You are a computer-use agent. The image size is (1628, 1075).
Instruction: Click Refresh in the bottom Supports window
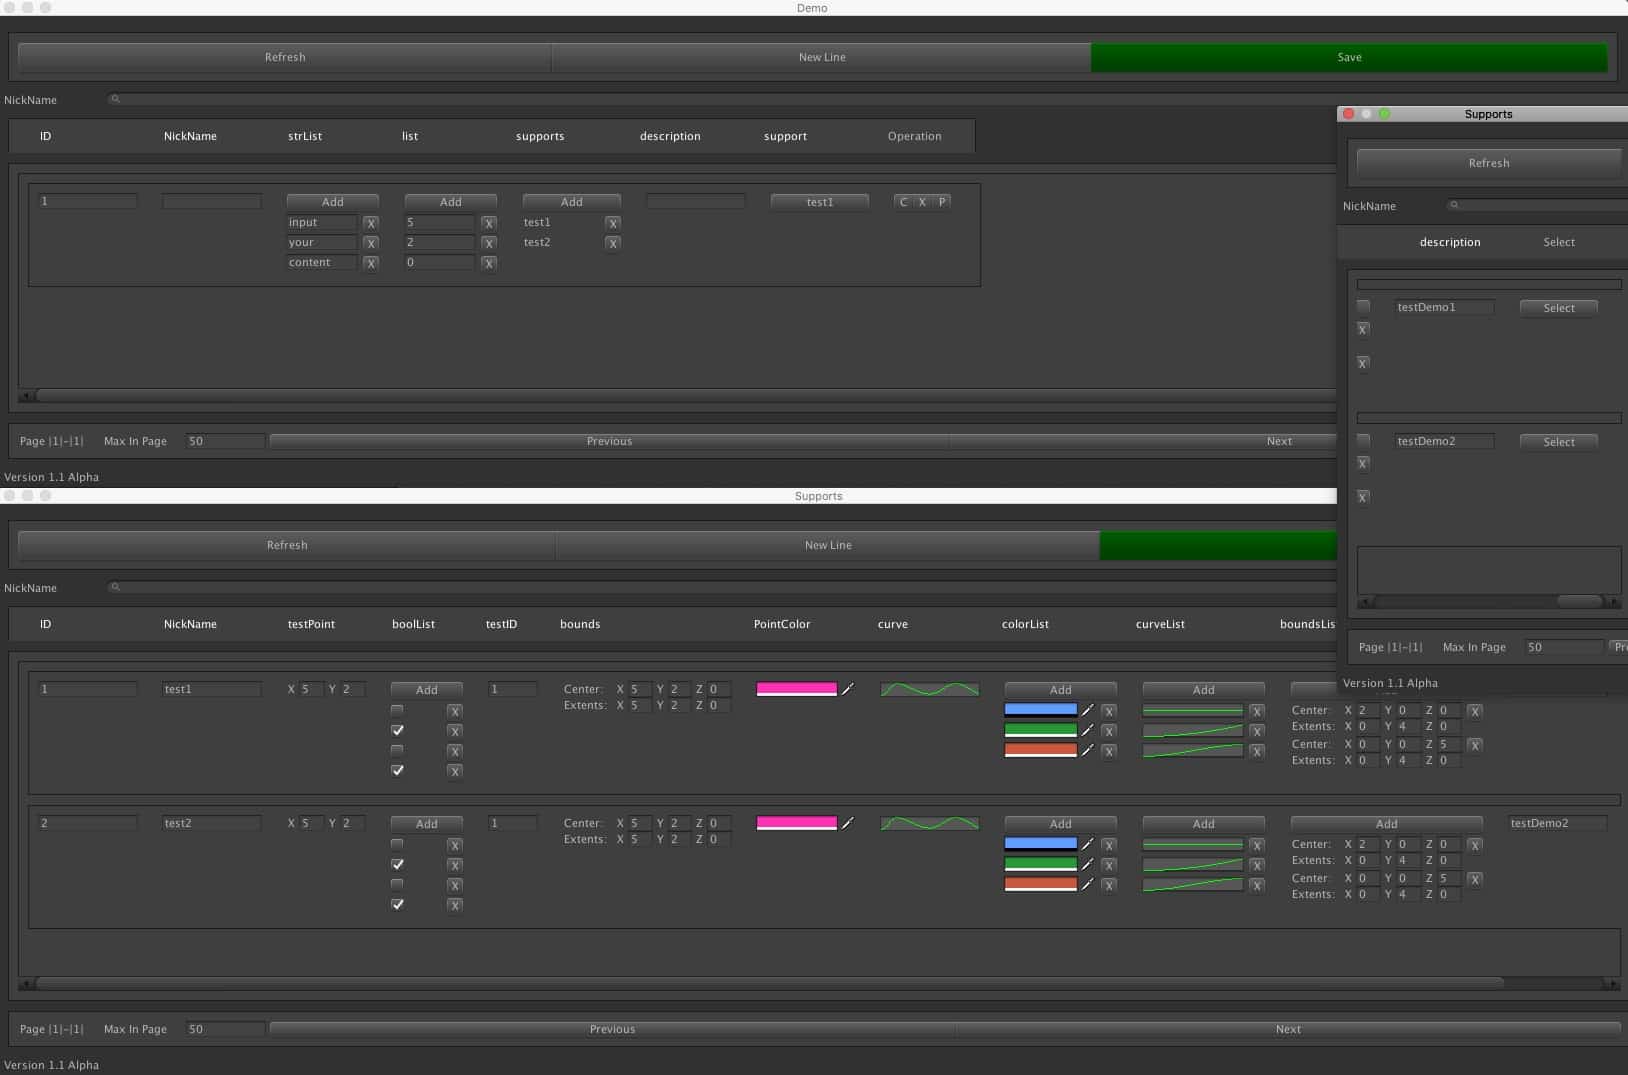287,545
